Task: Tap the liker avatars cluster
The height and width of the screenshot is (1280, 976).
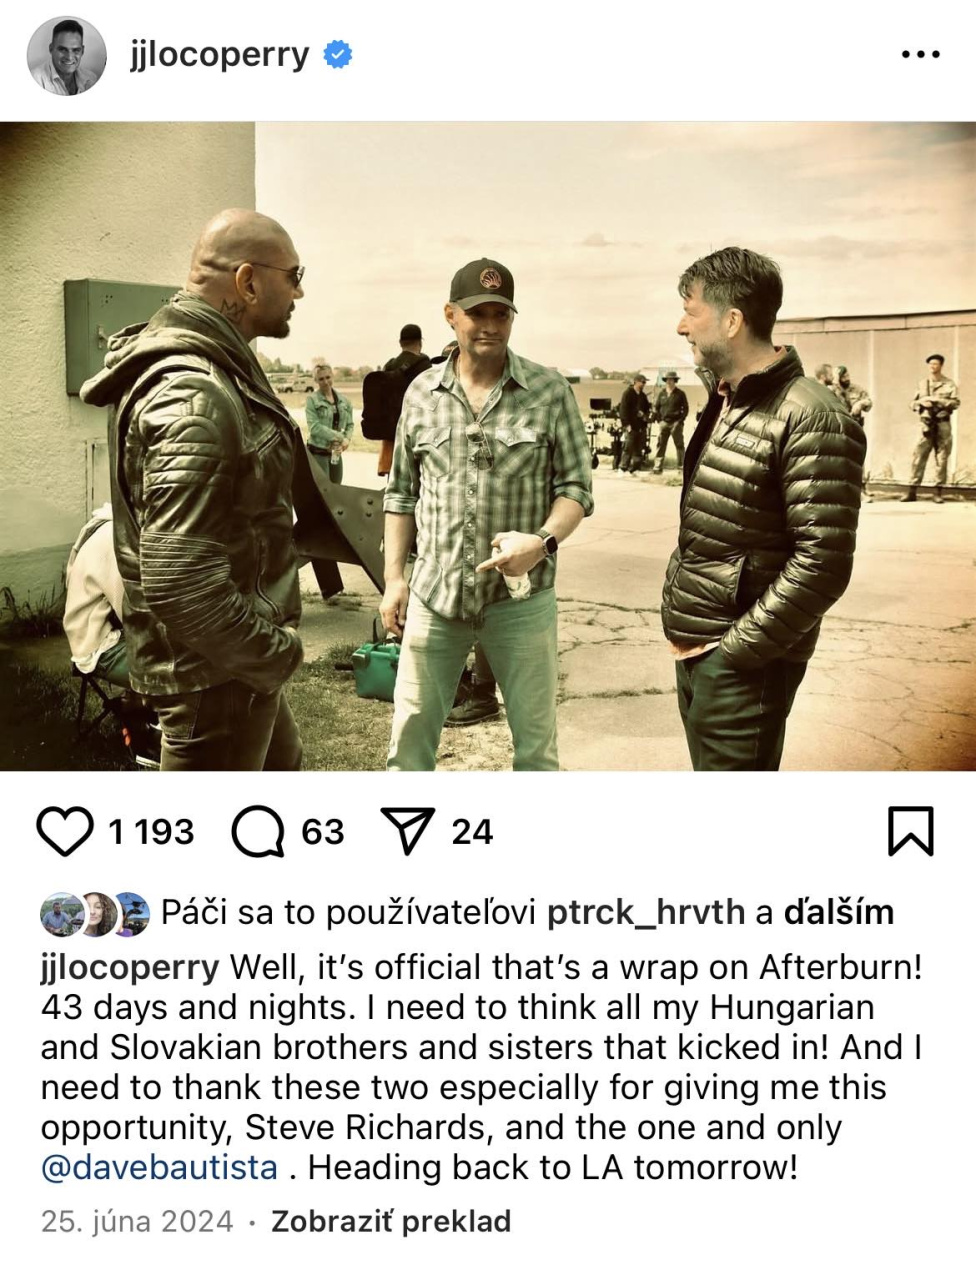Action: [x=95, y=913]
